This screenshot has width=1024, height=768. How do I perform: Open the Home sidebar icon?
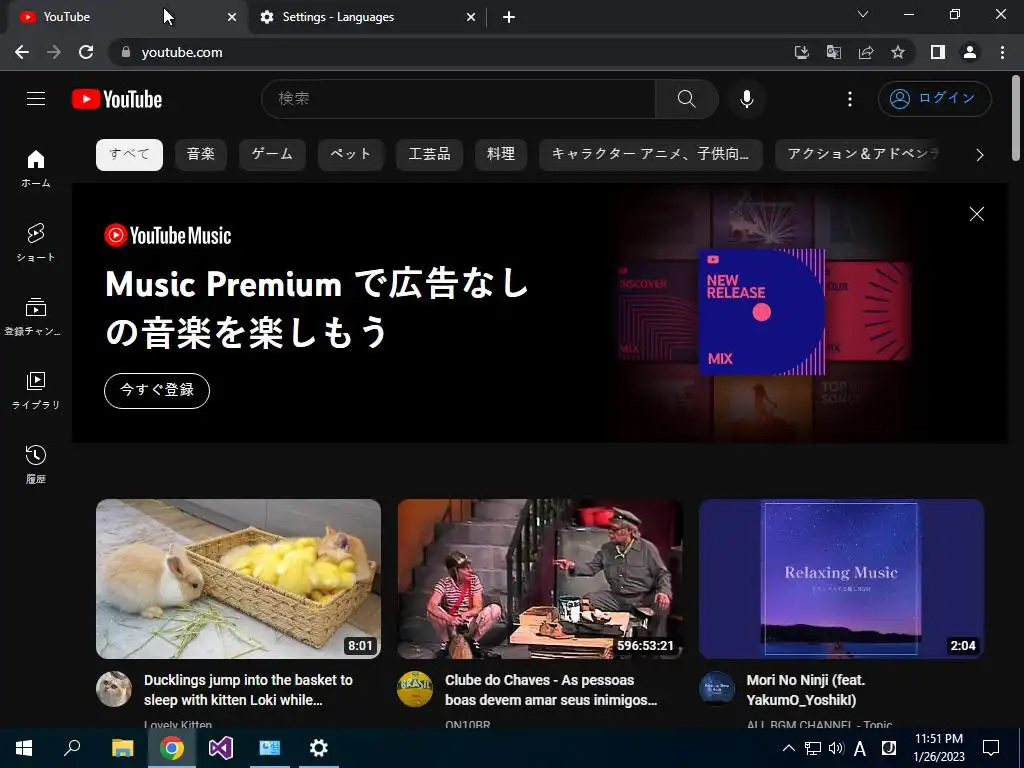(36, 168)
